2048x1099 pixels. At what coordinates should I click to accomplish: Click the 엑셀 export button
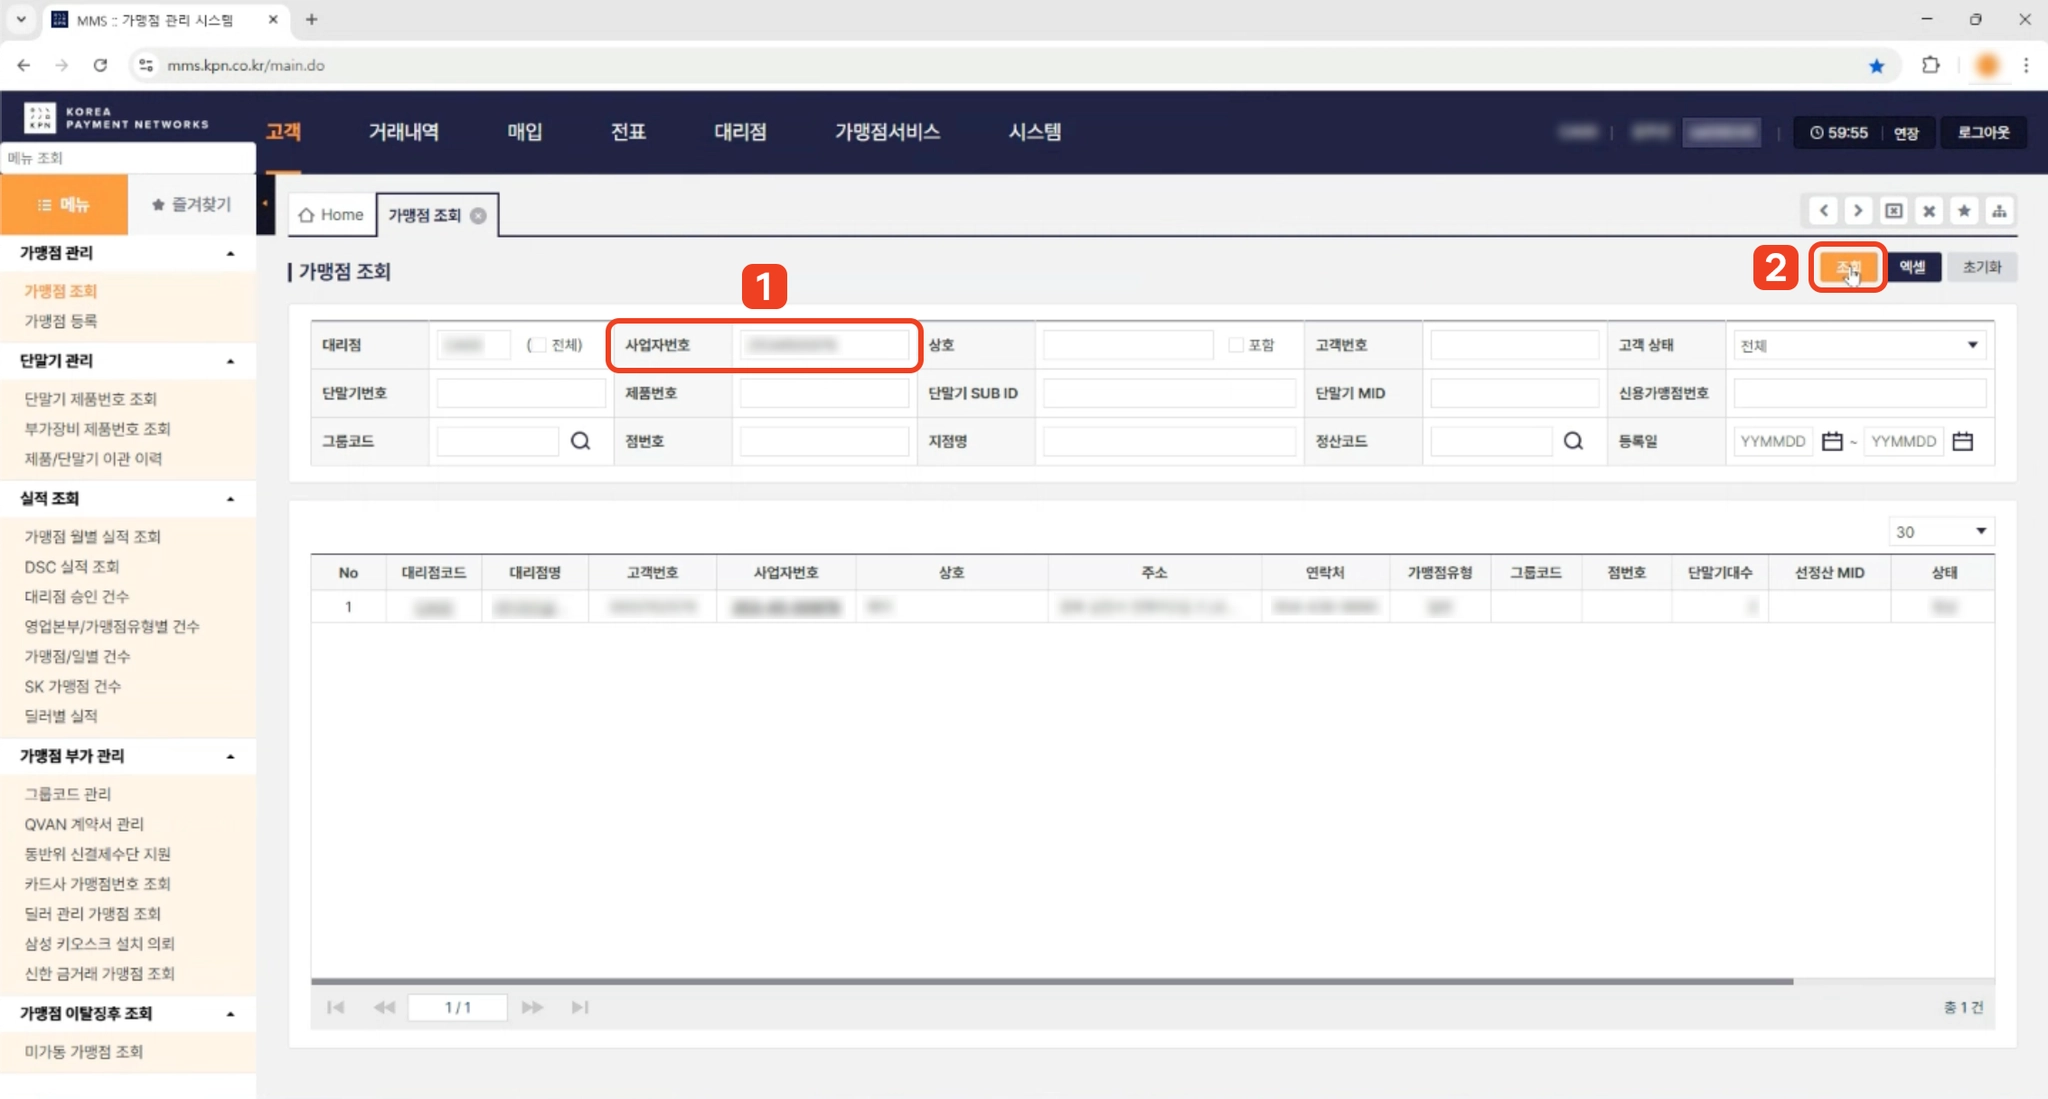tap(1912, 267)
